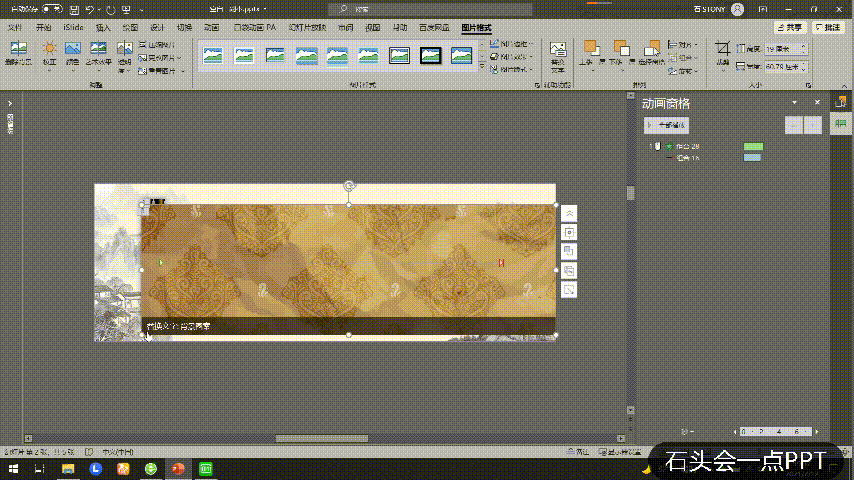Click the picture width input field
Screen dimensions: 854x480
coord(785,66)
